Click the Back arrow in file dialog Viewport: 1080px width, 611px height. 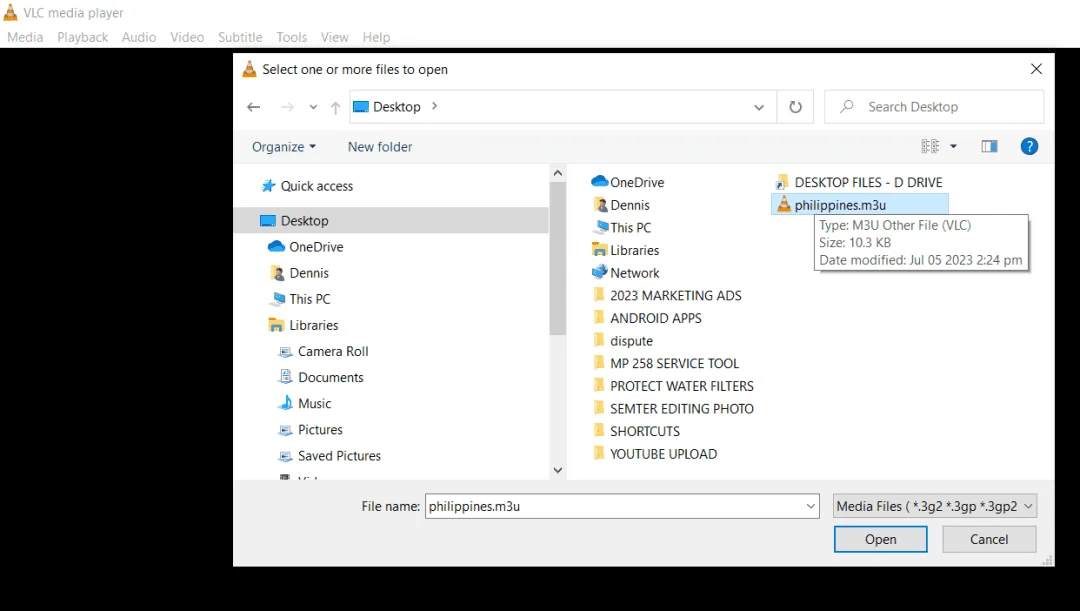(253, 107)
